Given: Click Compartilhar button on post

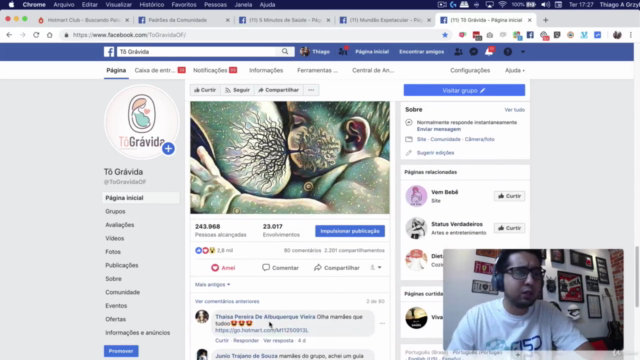Looking at the screenshot, I should (337, 268).
